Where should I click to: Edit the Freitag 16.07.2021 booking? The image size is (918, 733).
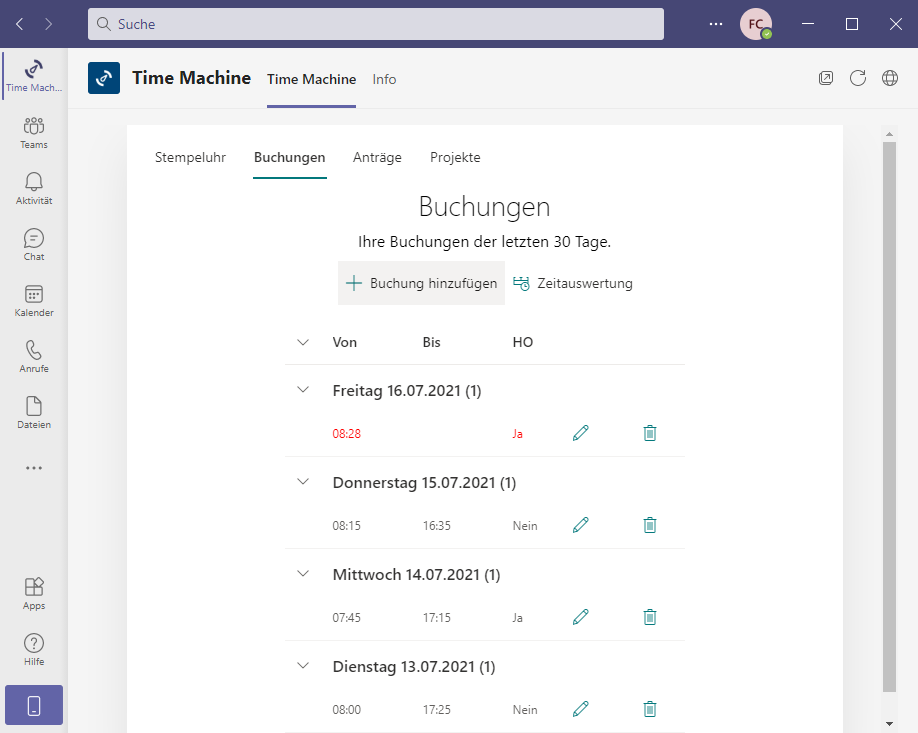click(580, 433)
